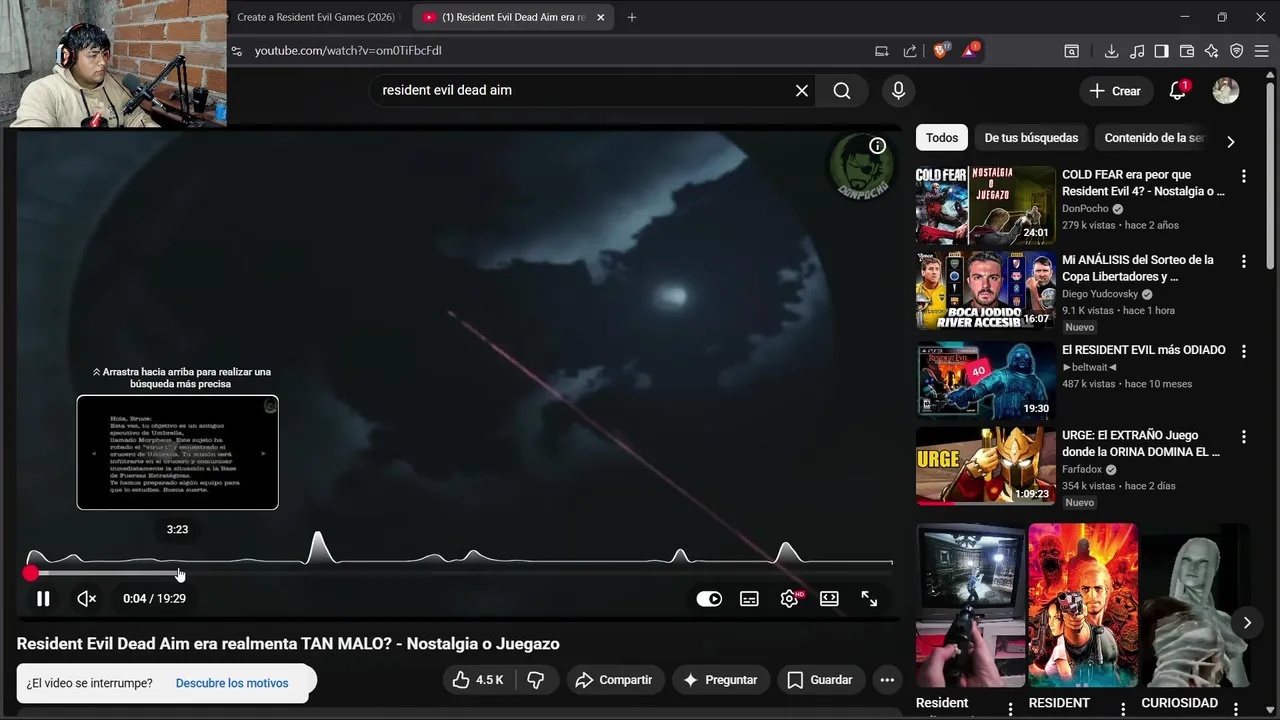The width and height of the screenshot is (1280, 720).
Task: Open El RESIDENT EVIL más ODIADO thumbnail
Action: click(985, 381)
